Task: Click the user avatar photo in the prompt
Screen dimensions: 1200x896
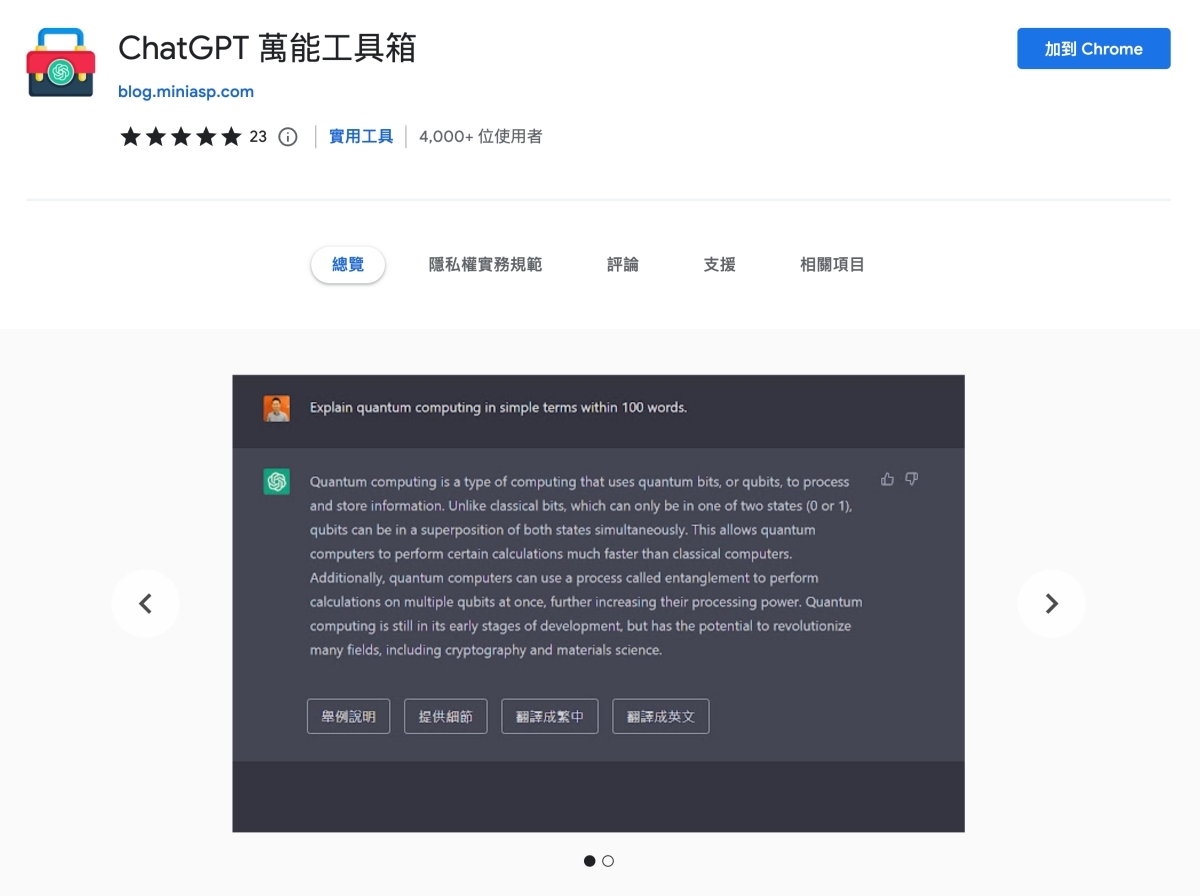Action: point(277,408)
